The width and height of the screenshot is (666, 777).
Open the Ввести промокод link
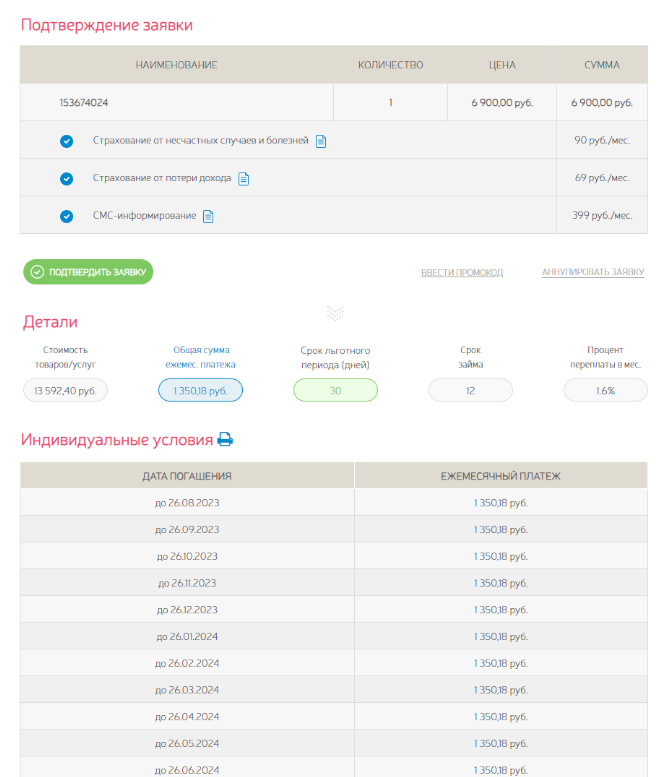(x=462, y=273)
